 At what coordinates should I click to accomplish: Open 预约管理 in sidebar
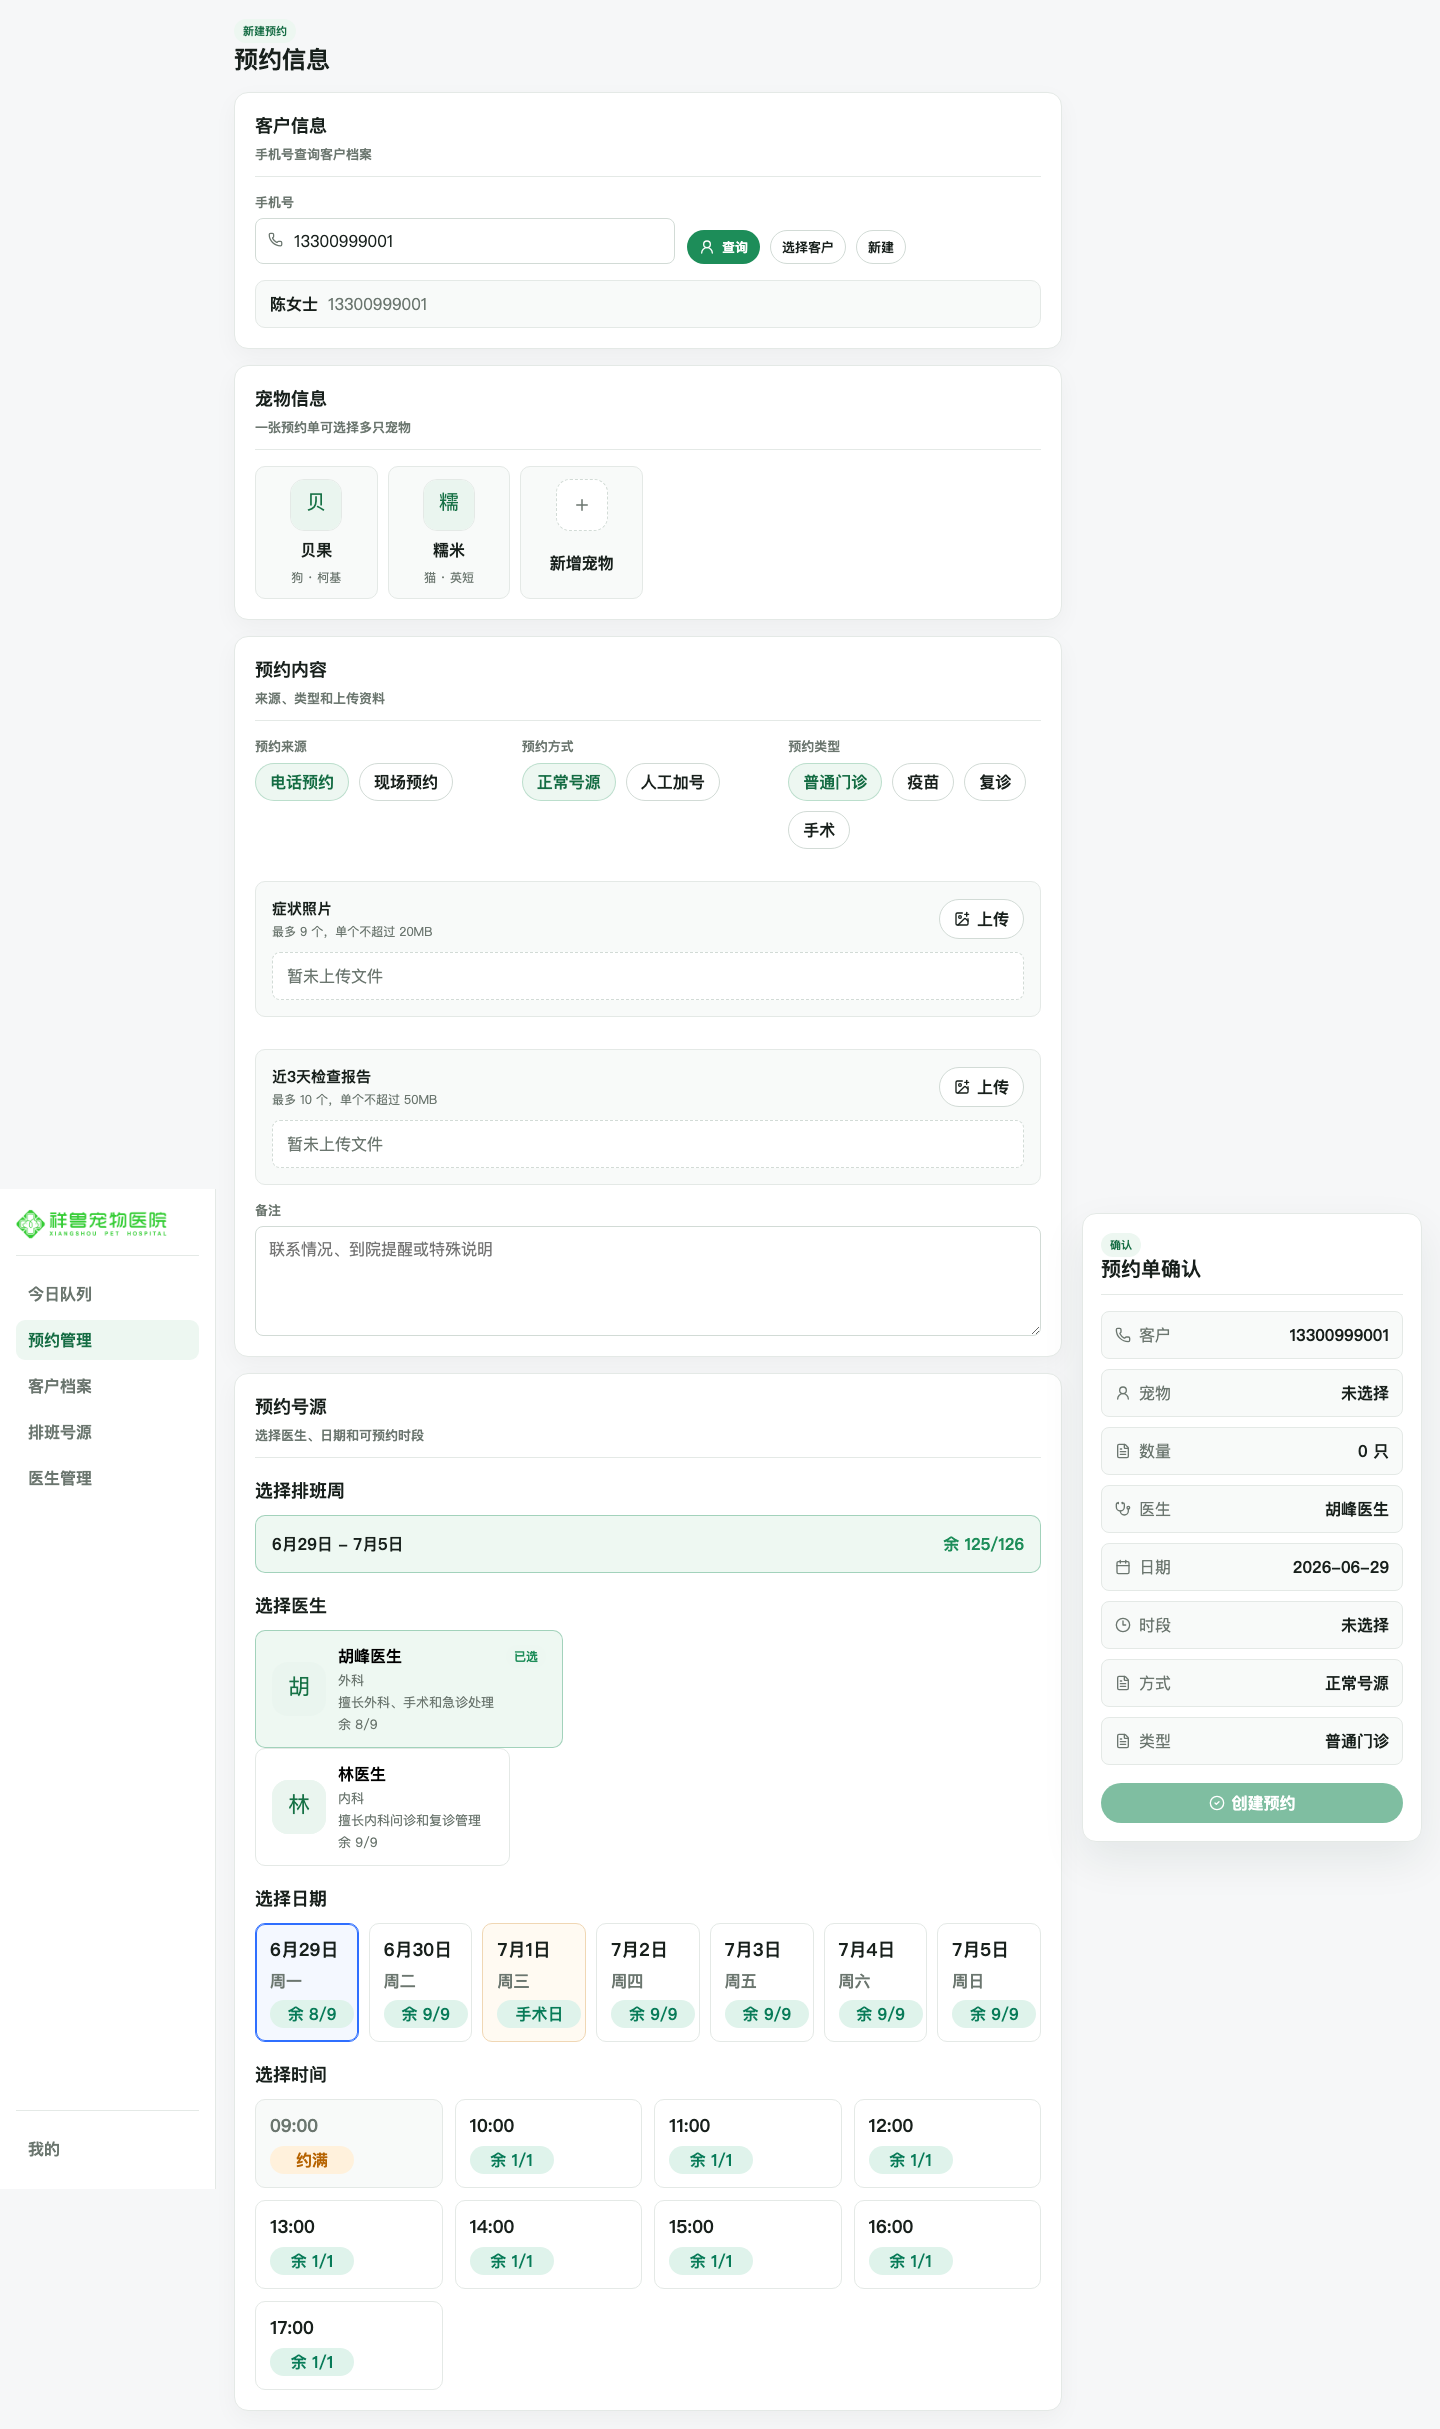107,1340
